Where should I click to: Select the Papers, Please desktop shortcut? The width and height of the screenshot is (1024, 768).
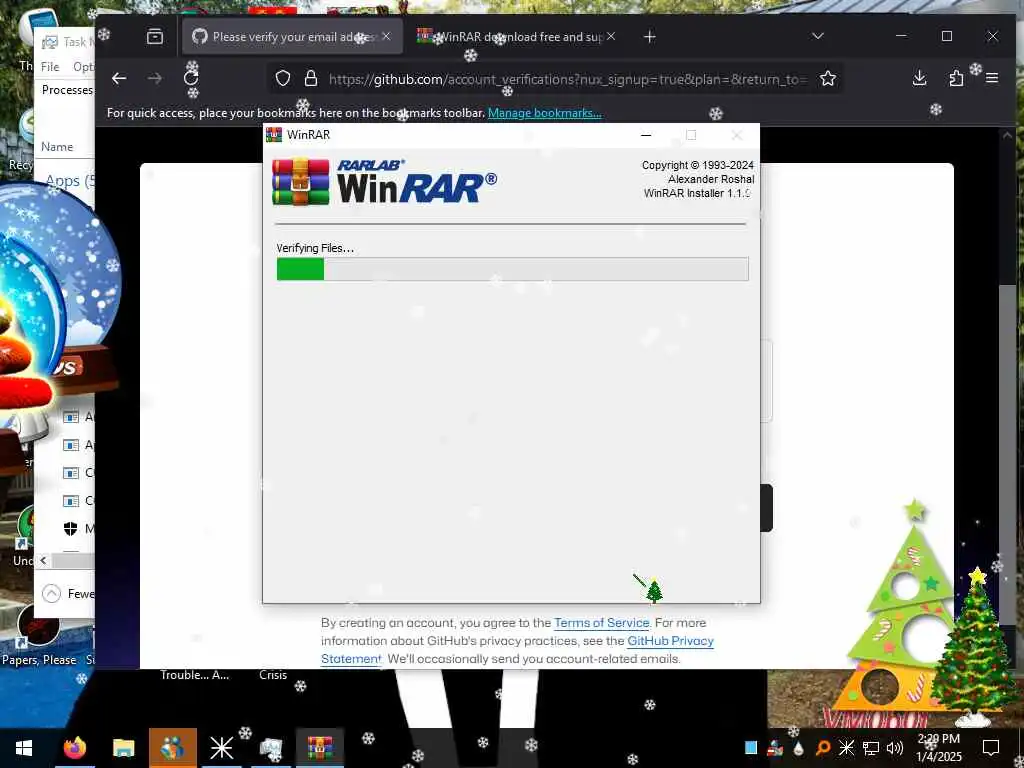tap(38, 636)
